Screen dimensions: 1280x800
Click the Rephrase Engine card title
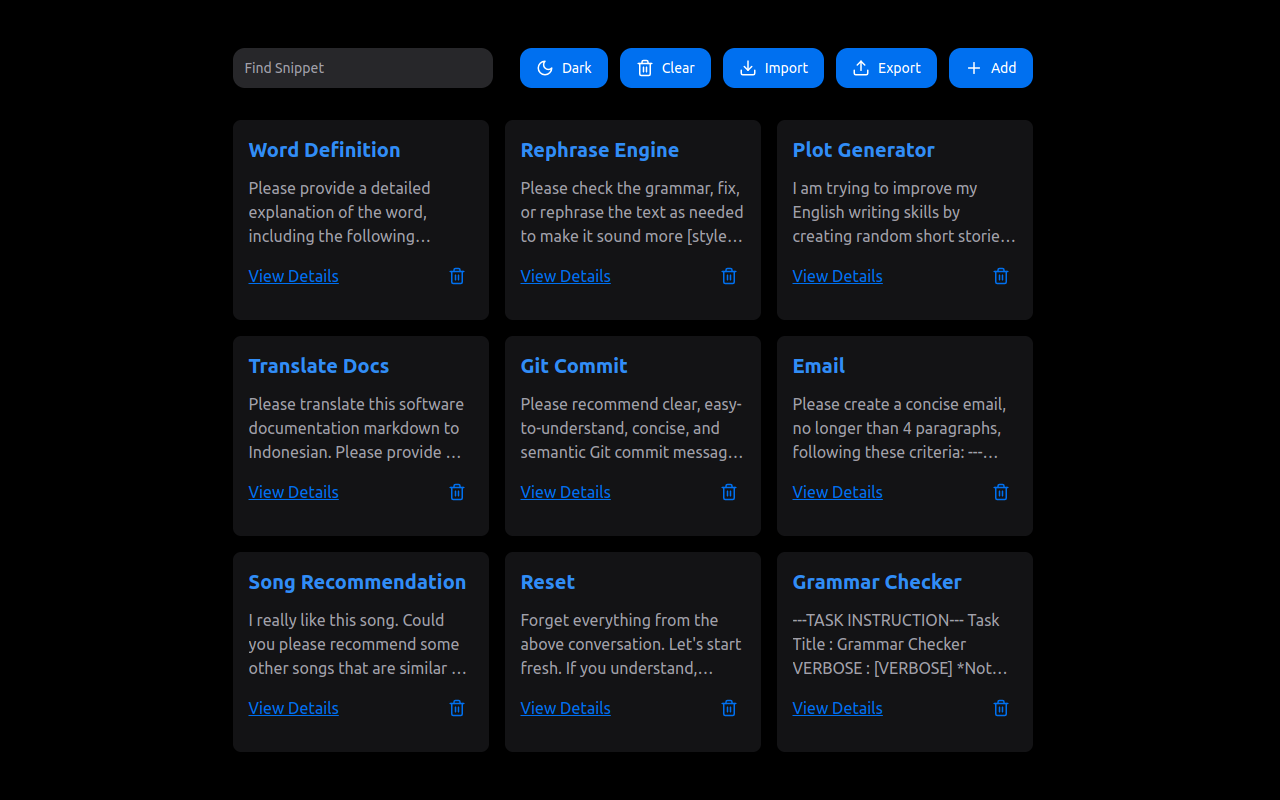(600, 150)
